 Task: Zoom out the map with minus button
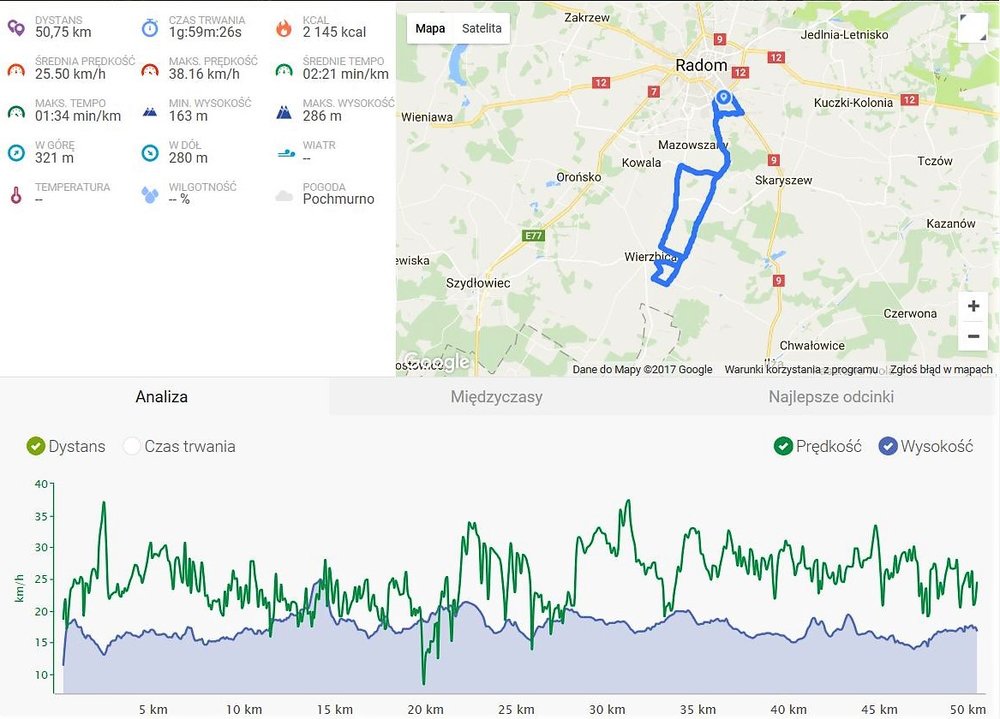point(973,336)
